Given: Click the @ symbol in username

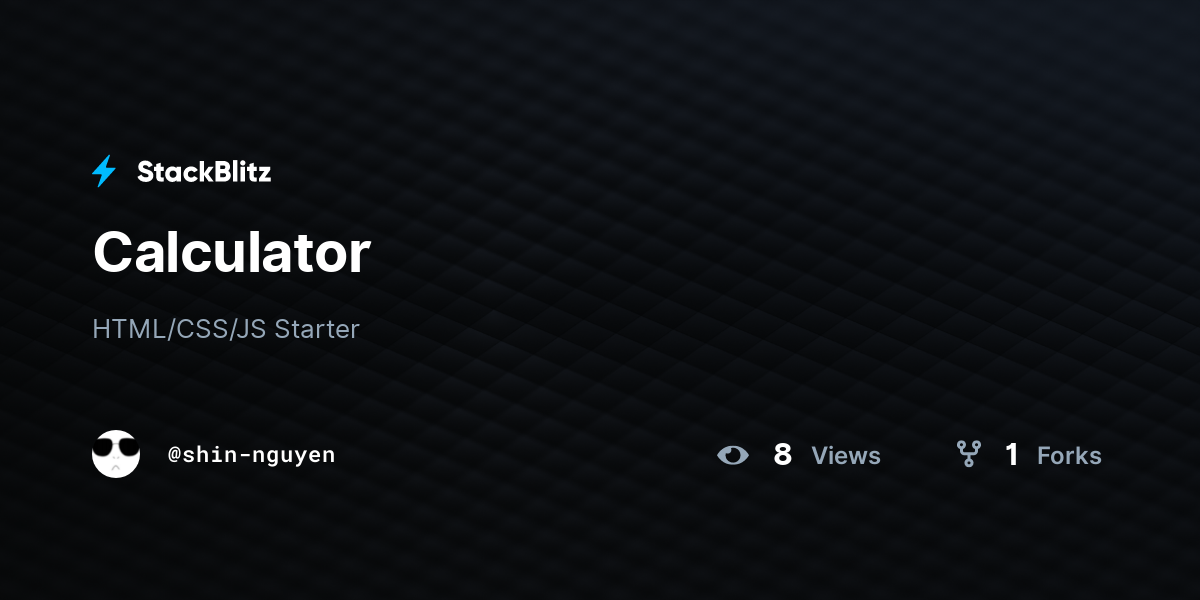Looking at the screenshot, I should click(x=174, y=456).
